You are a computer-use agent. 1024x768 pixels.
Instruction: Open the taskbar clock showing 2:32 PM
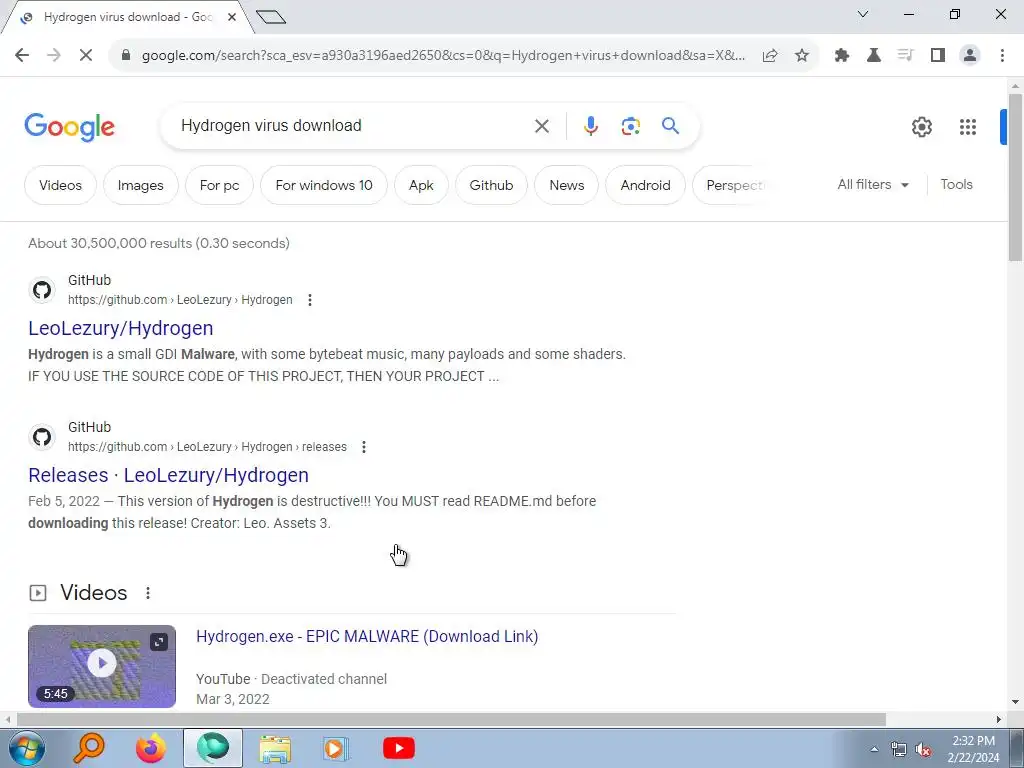coord(973,749)
